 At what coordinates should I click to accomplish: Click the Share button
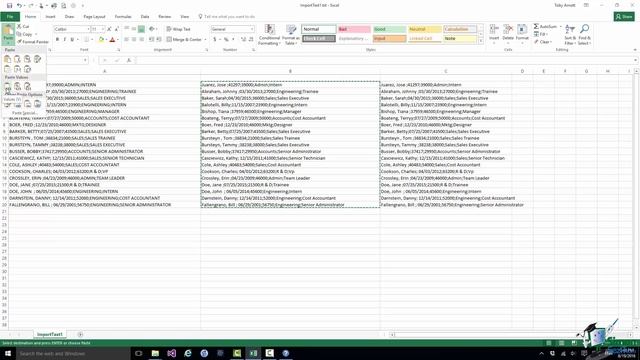pyautogui.click(x=624, y=17)
